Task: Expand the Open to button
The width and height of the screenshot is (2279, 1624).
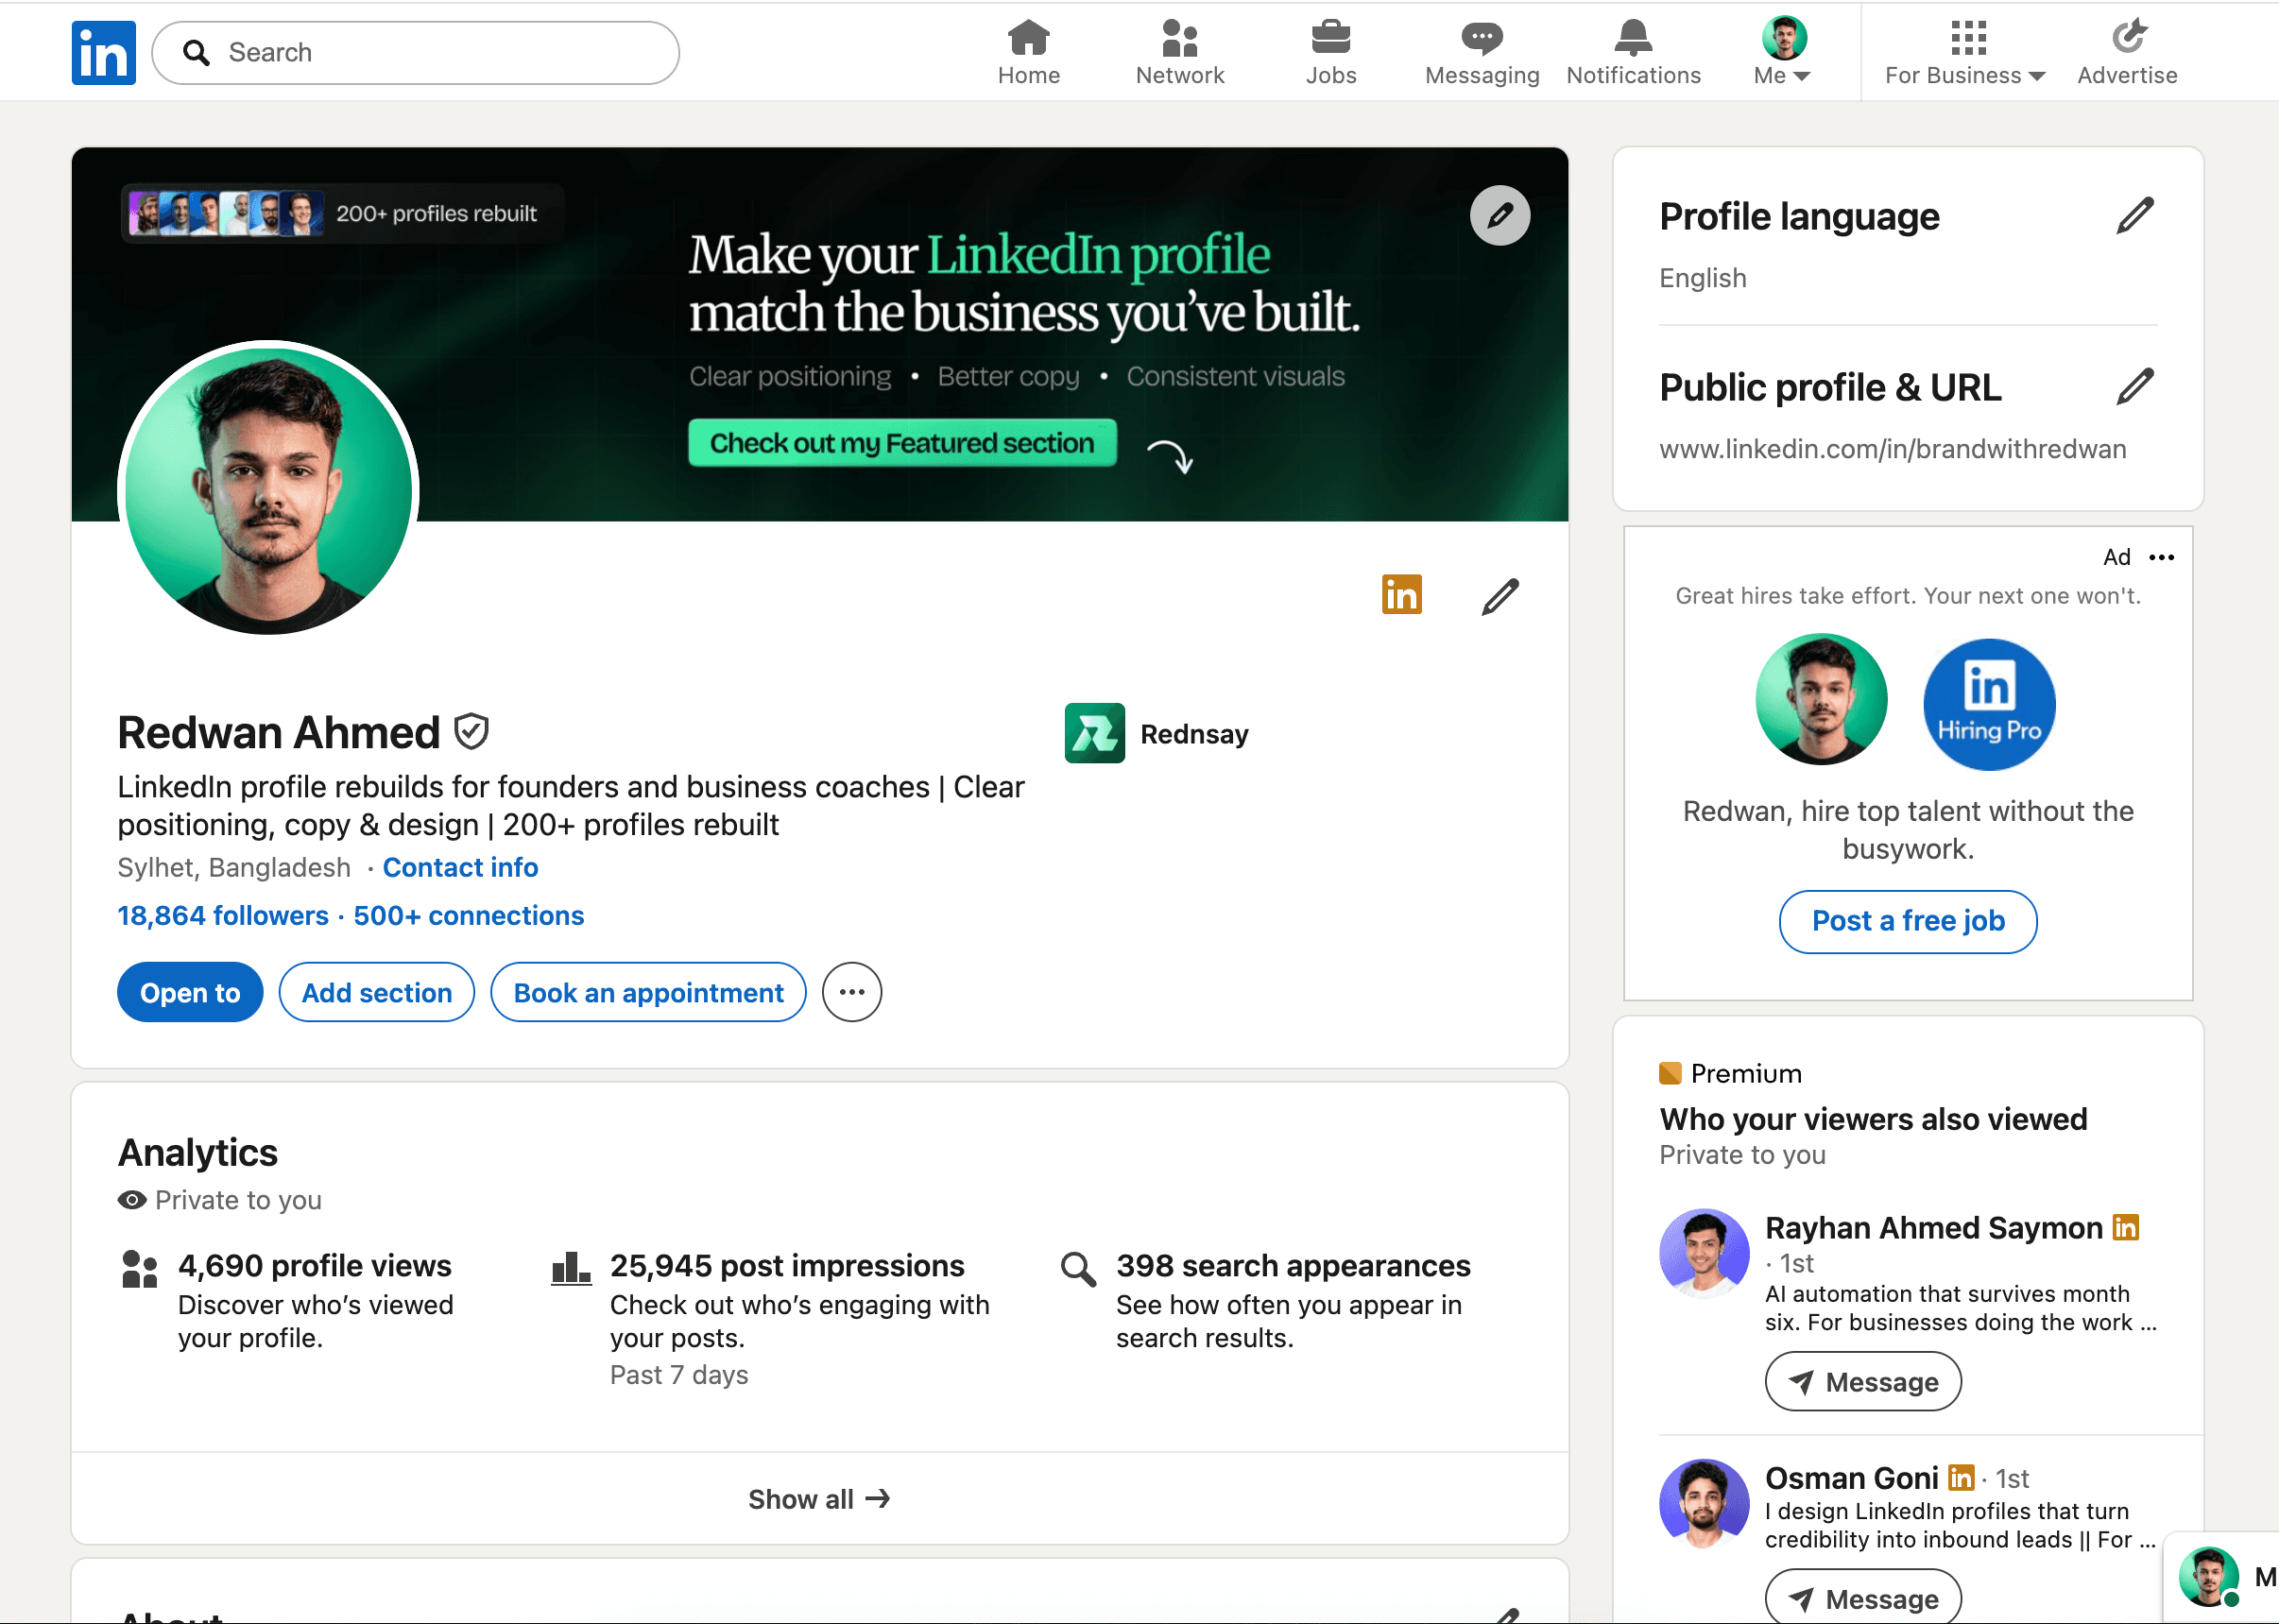Action: (x=190, y=992)
